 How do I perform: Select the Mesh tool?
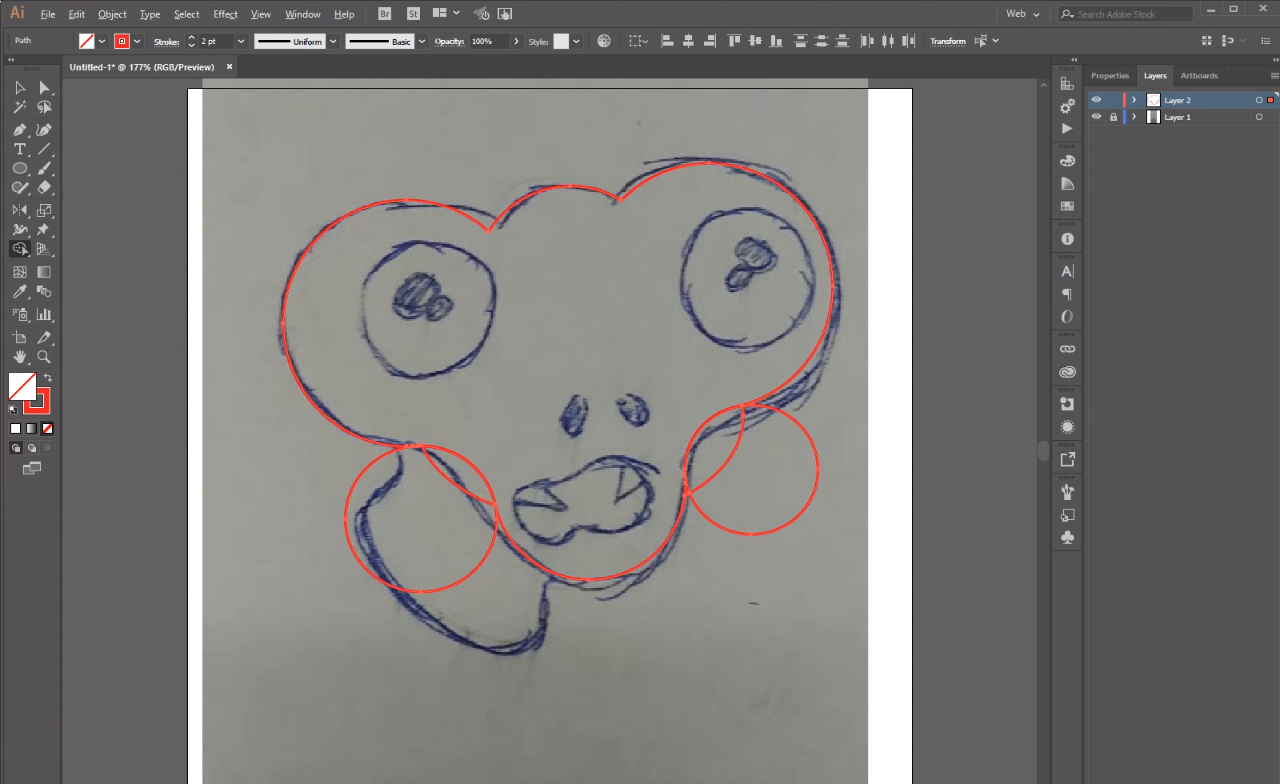20,272
